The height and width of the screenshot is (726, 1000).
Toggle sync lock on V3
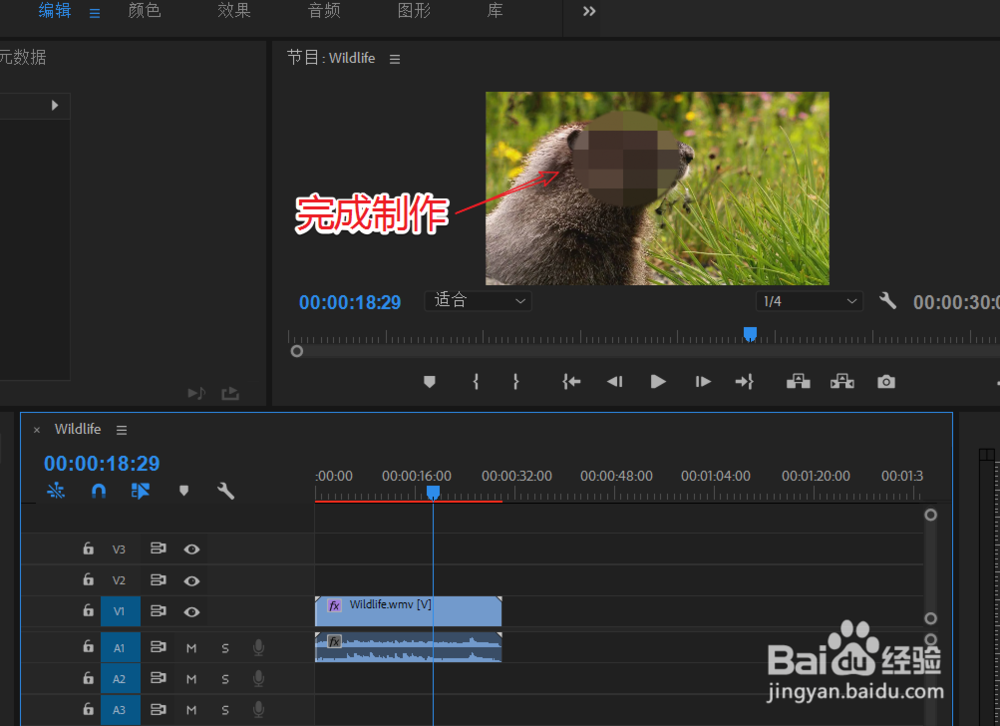point(158,548)
